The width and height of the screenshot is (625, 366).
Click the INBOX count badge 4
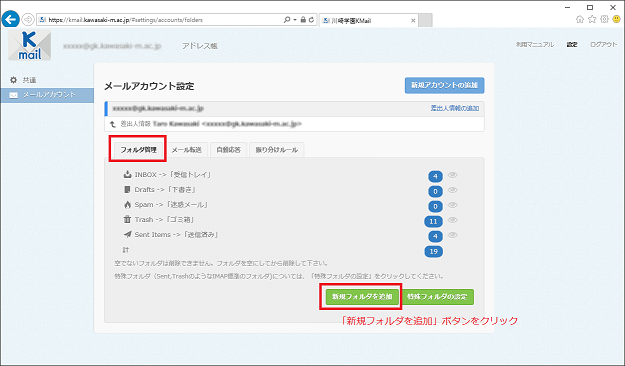pos(435,176)
